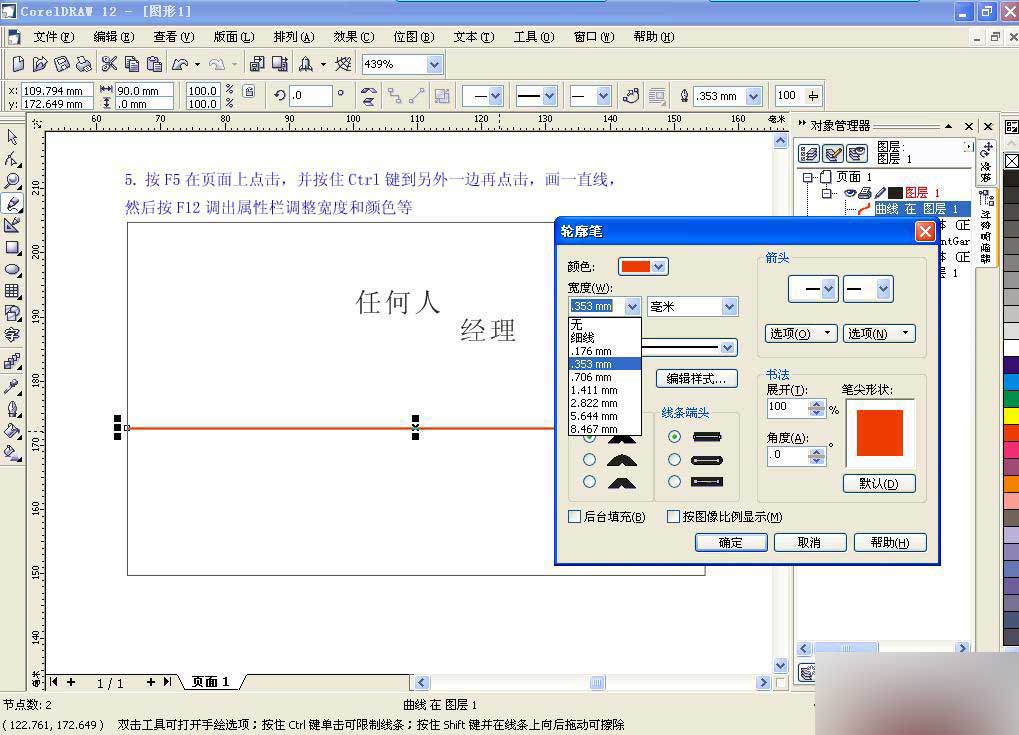Select the third line cap radio button

(675, 482)
